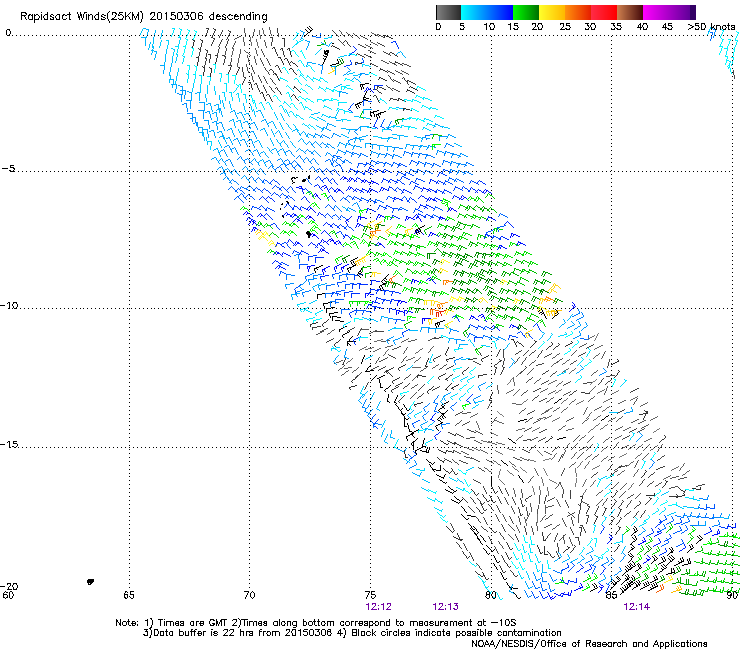The image size is (740, 650).
Task: Click the longitude axis label '85'
Action: 611,595
